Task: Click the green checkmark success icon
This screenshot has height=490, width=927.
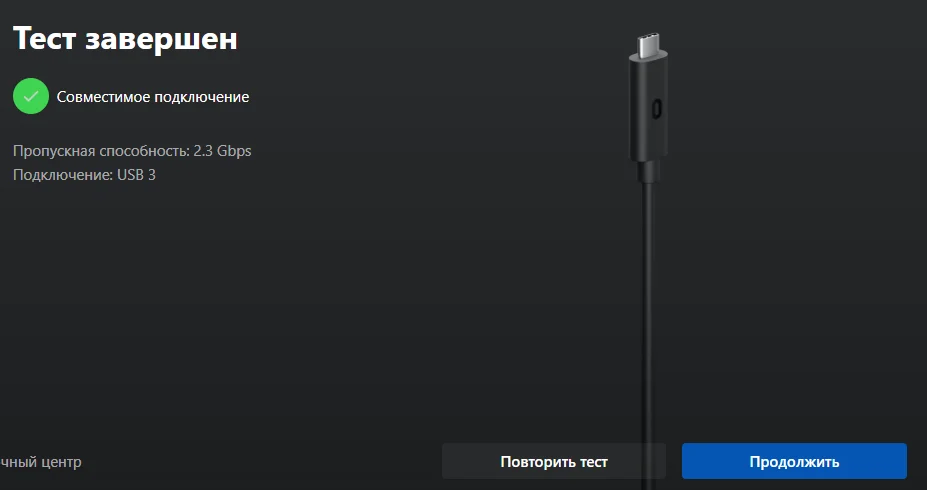Action: coord(31,96)
